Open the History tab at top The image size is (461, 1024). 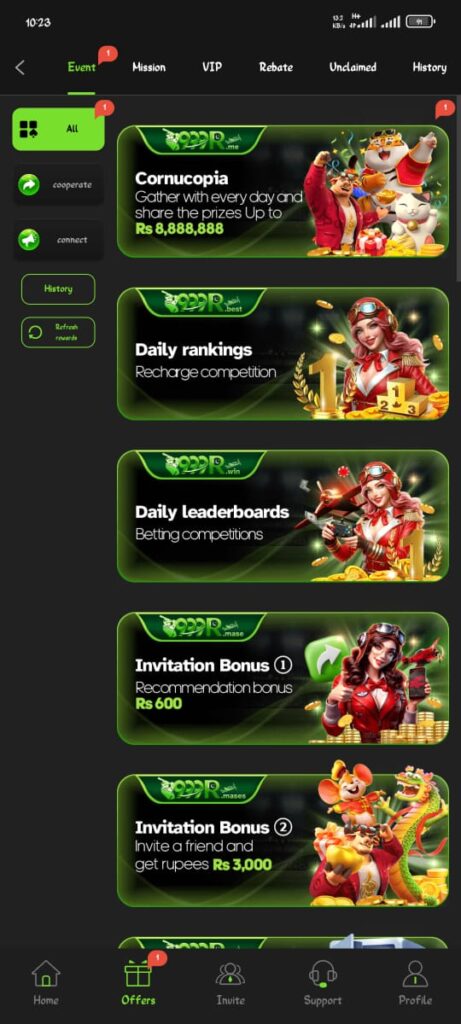pyautogui.click(x=429, y=67)
